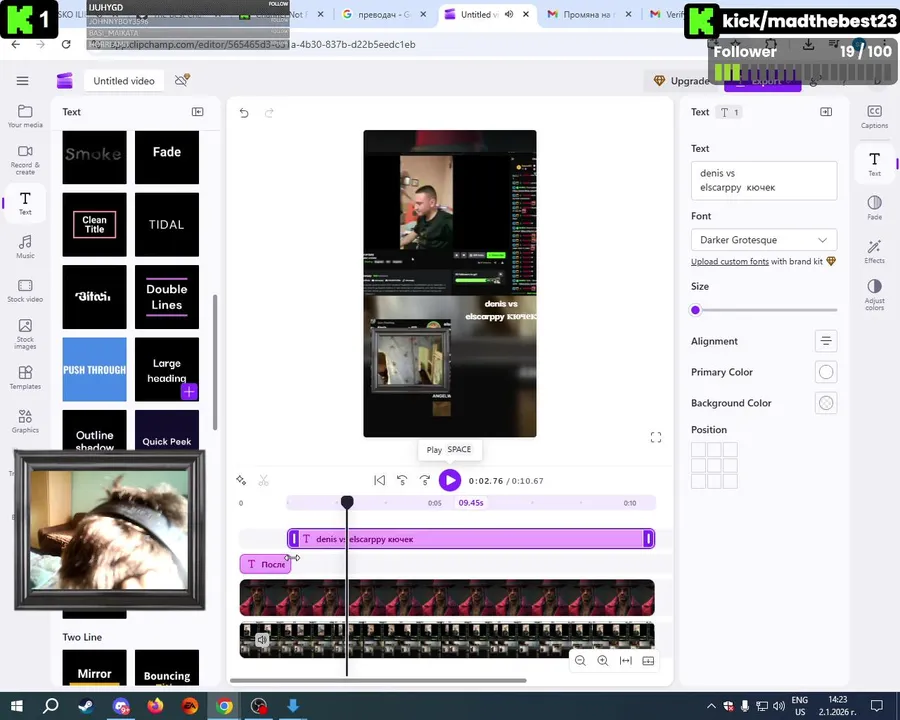Open Adjust colors panel
Image resolution: width=900 pixels, height=720 pixels.
(874, 295)
